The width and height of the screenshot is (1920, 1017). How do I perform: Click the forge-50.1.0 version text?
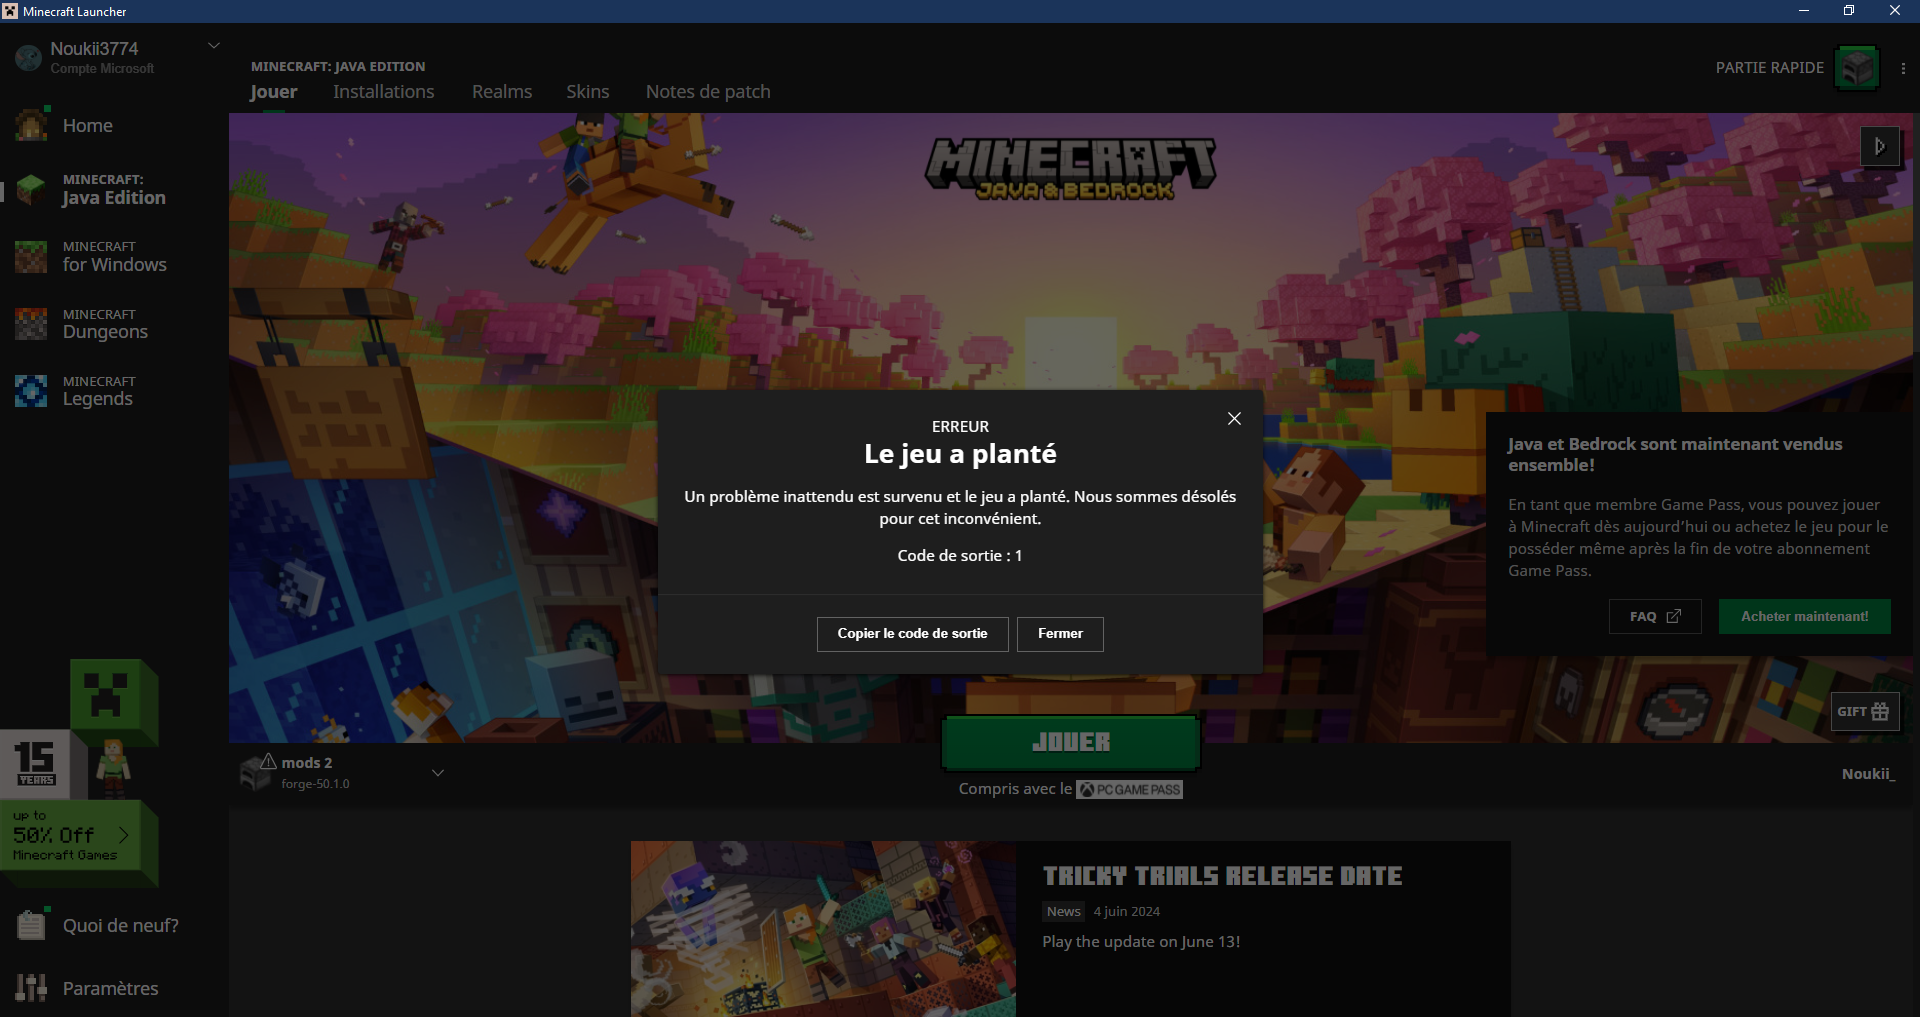315,784
